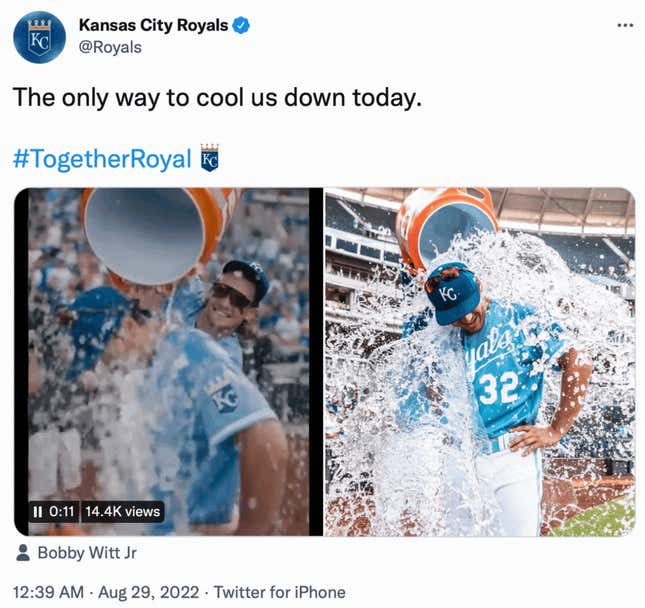Open the left video of the bucket splash
645x608 pixels.
coord(168,362)
